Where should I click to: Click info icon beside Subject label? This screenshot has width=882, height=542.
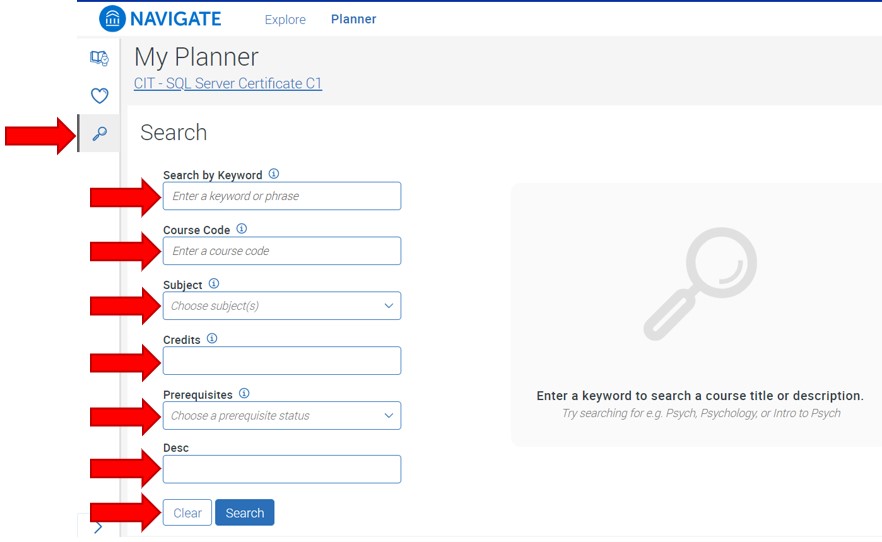tap(214, 284)
